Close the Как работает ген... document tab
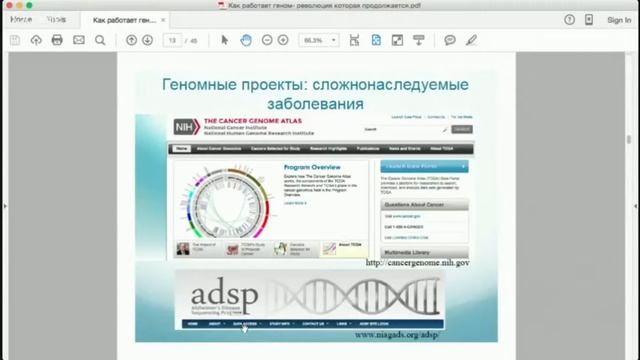This screenshot has width=640, height=360. click(x=163, y=20)
